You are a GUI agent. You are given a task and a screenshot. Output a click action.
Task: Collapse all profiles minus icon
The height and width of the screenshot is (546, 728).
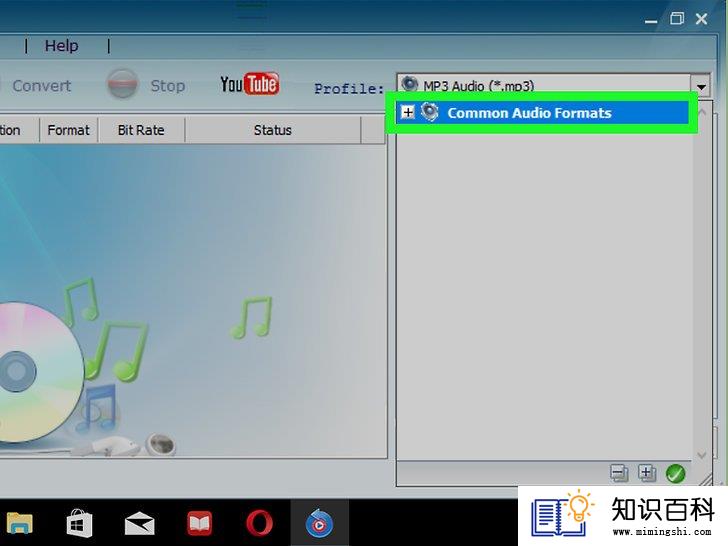[618, 473]
